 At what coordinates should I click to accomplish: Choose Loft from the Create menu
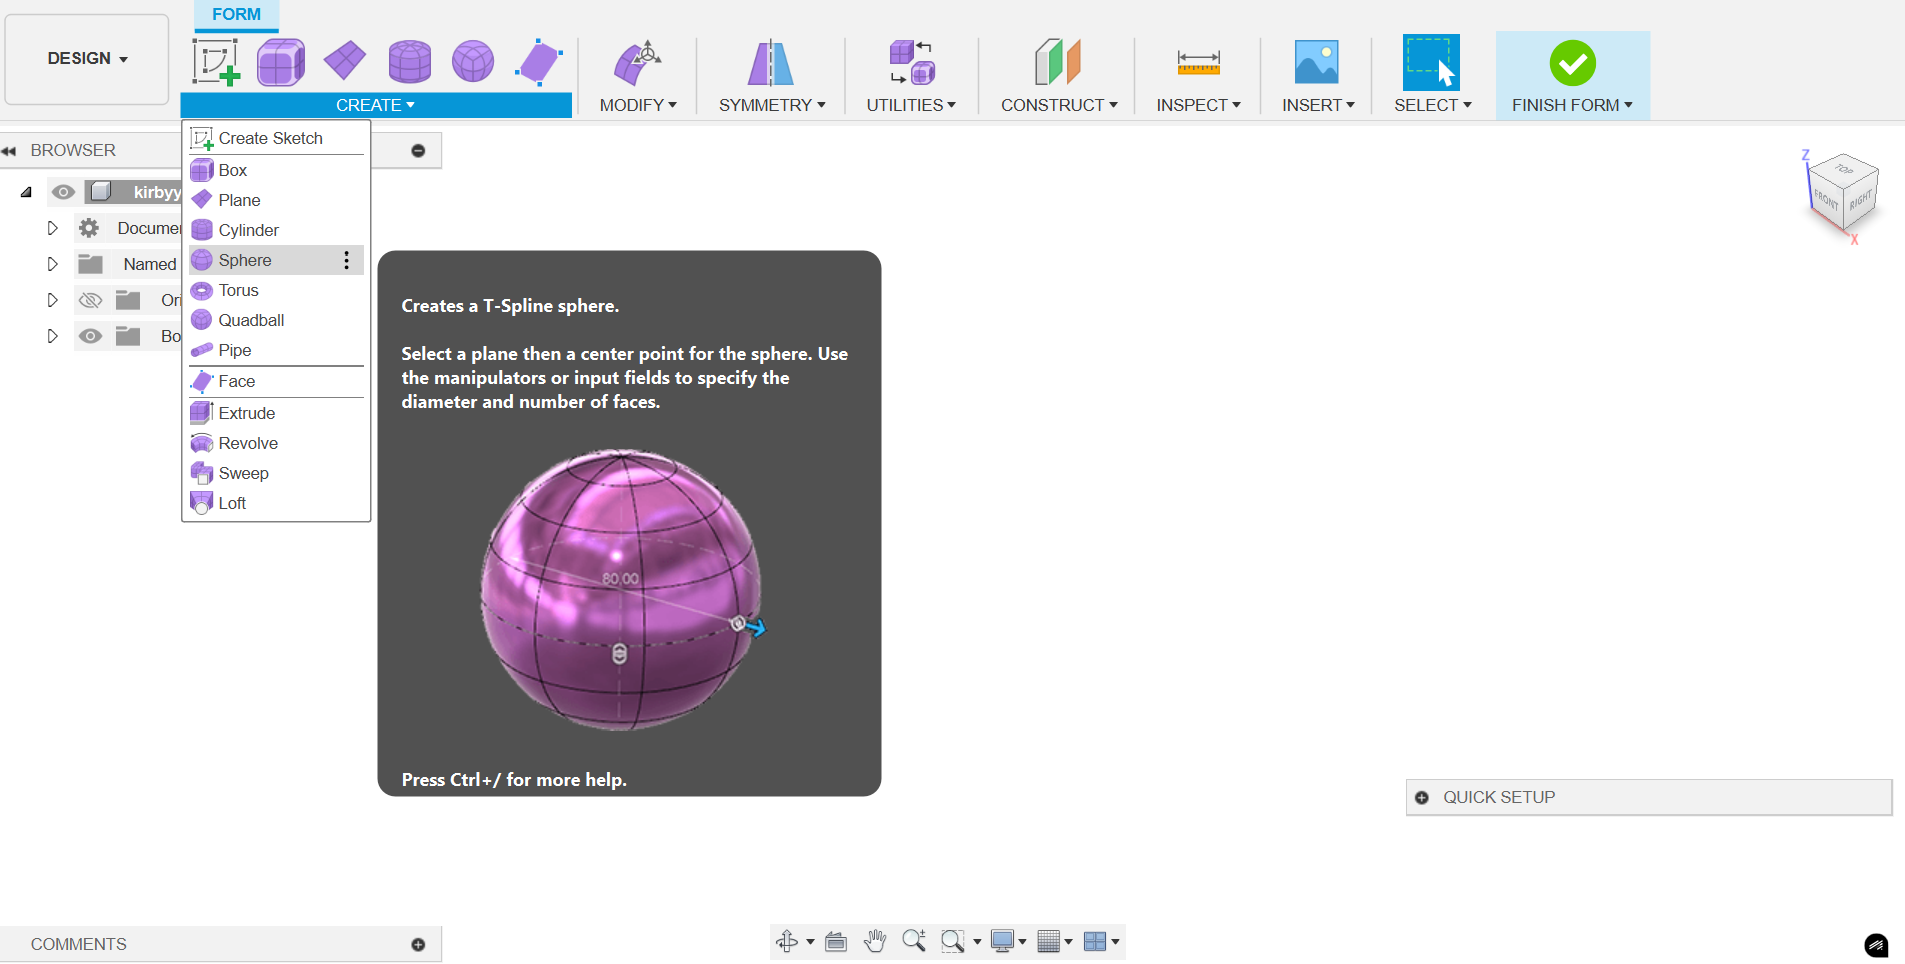(x=276, y=503)
